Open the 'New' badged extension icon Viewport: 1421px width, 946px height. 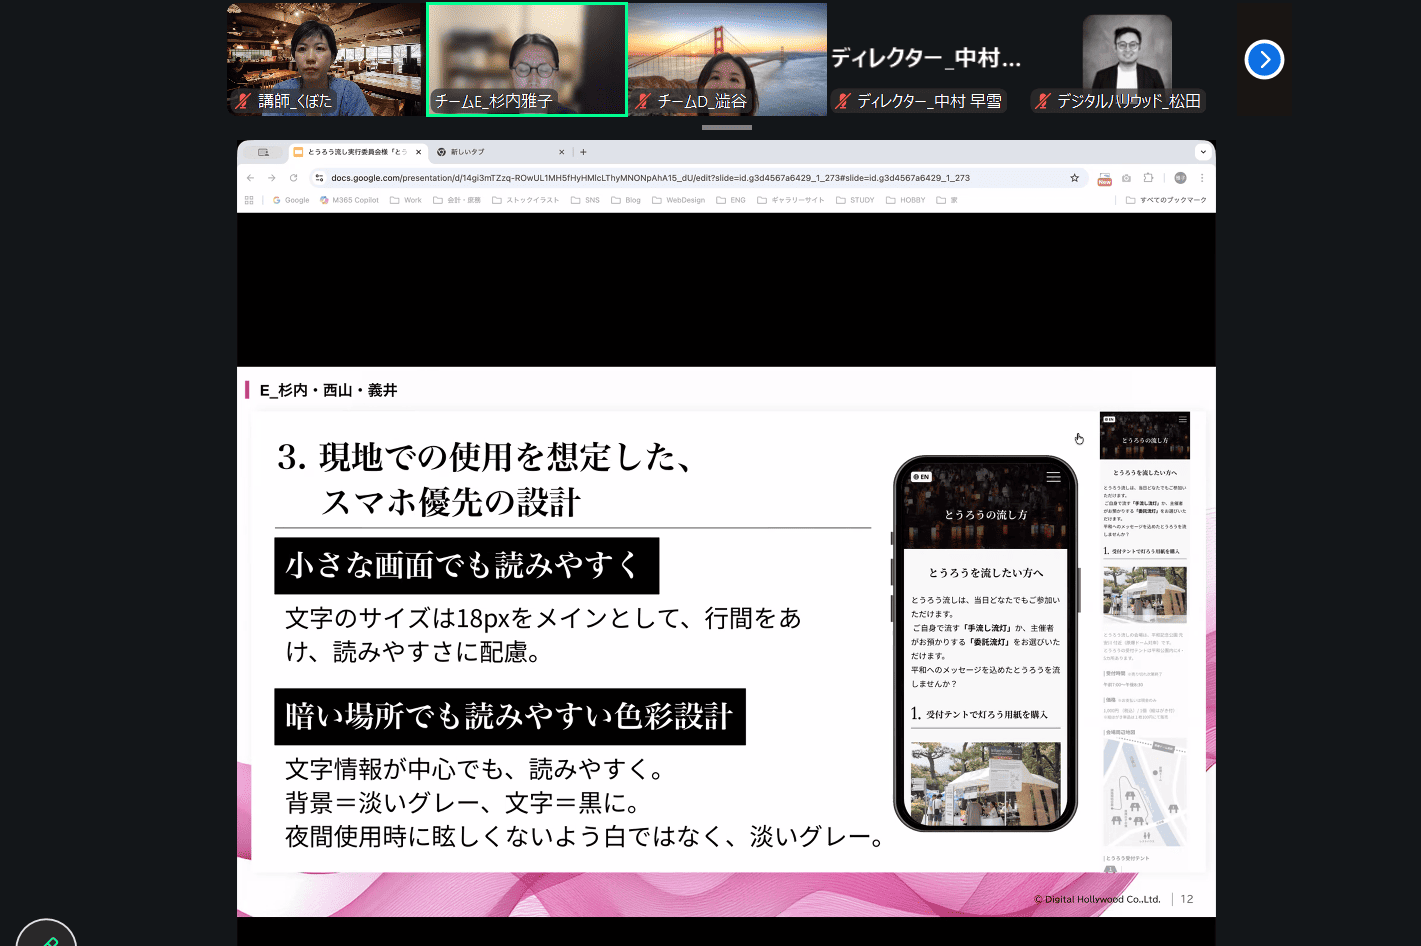point(1104,177)
